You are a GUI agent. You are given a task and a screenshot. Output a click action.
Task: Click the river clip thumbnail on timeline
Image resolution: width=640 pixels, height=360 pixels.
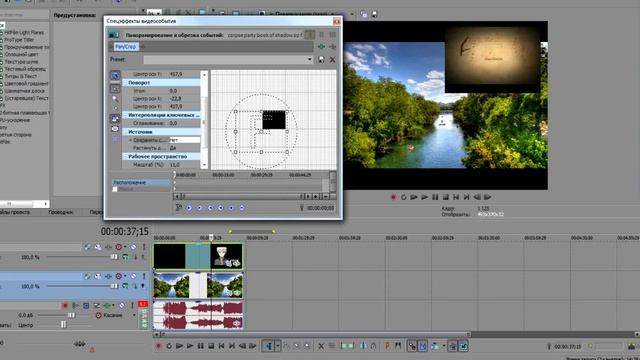pyautogui.click(x=198, y=285)
